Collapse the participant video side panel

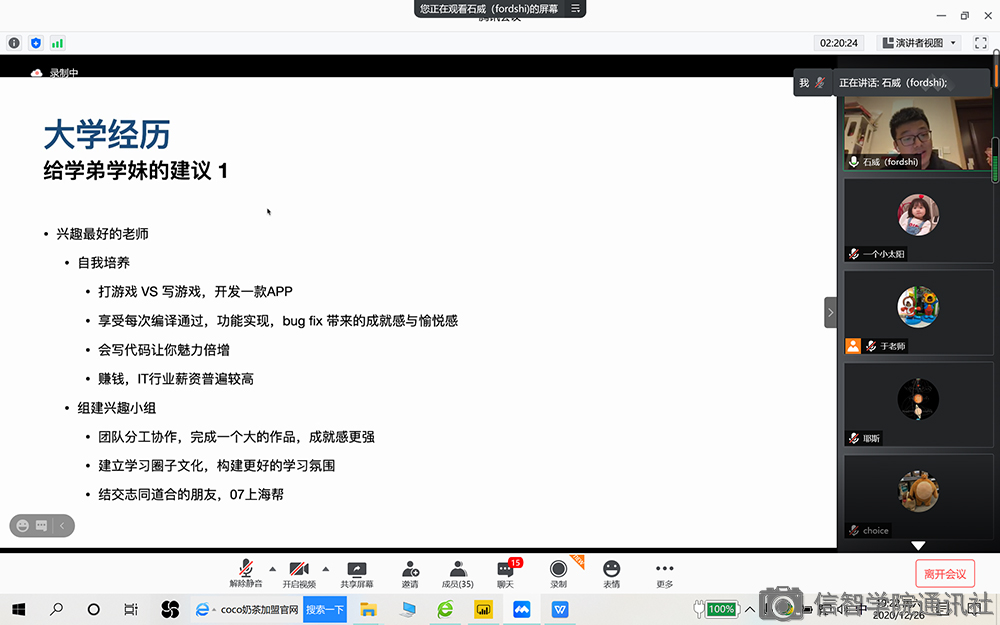pyautogui.click(x=830, y=312)
